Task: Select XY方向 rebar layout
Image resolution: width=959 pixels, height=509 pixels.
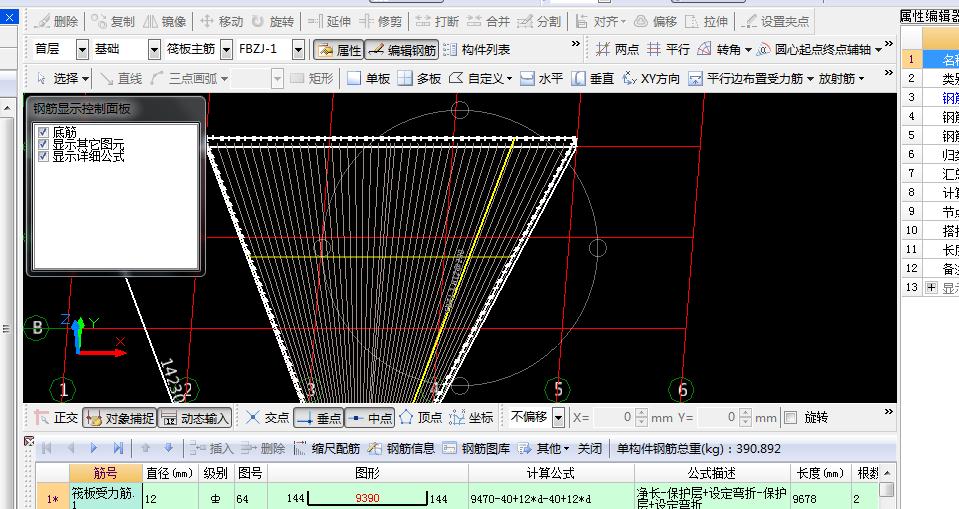Action: click(651, 78)
